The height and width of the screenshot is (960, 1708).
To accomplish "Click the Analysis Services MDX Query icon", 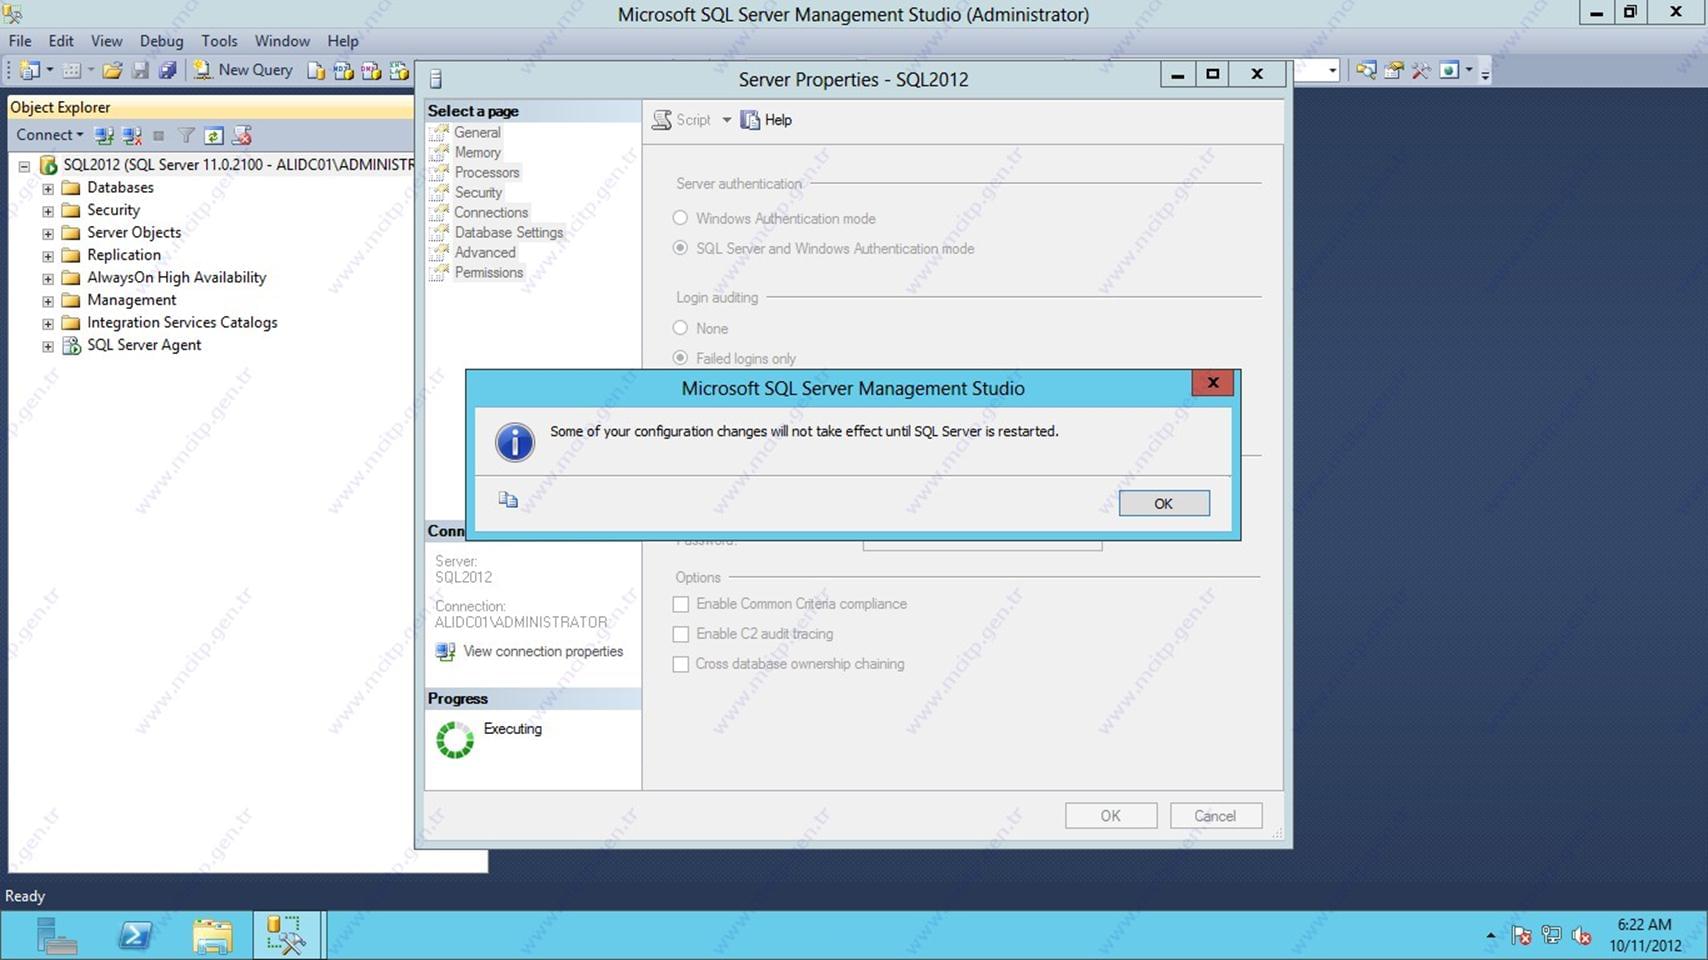I will (x=343, y=70).
